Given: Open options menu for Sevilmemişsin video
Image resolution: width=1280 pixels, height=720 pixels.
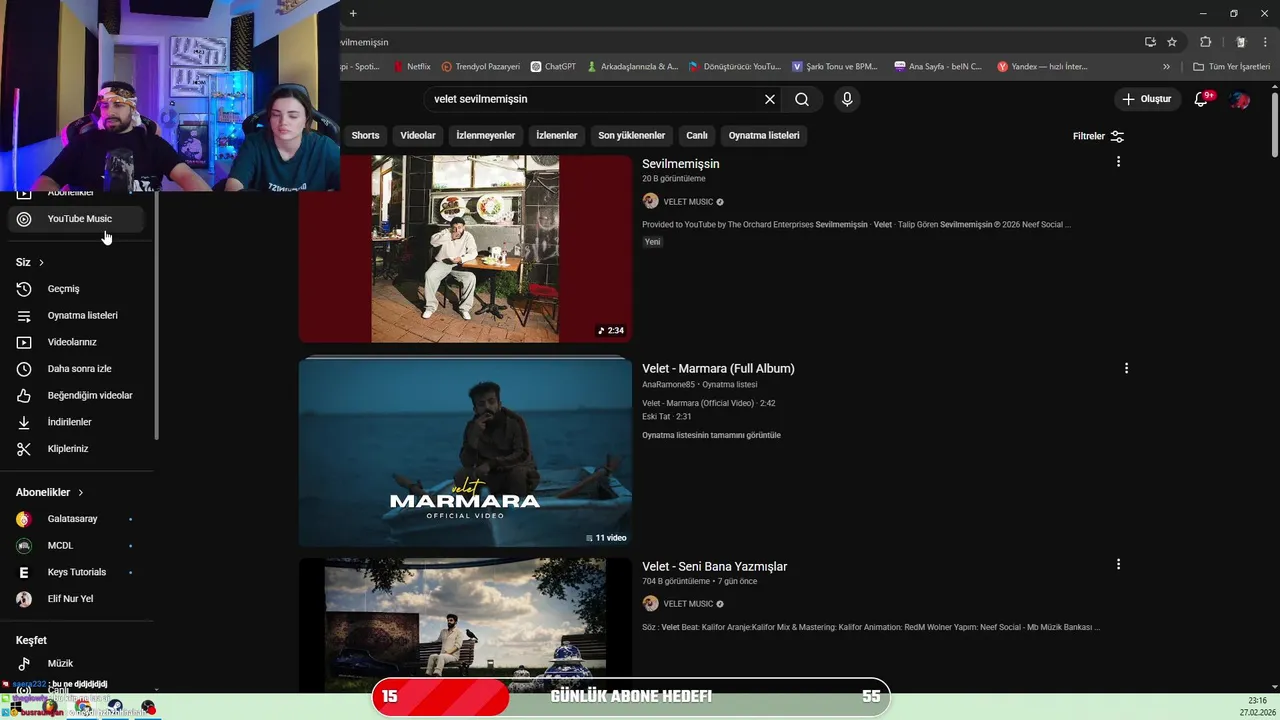Looking at the screenshot, I should (1118, 162).
